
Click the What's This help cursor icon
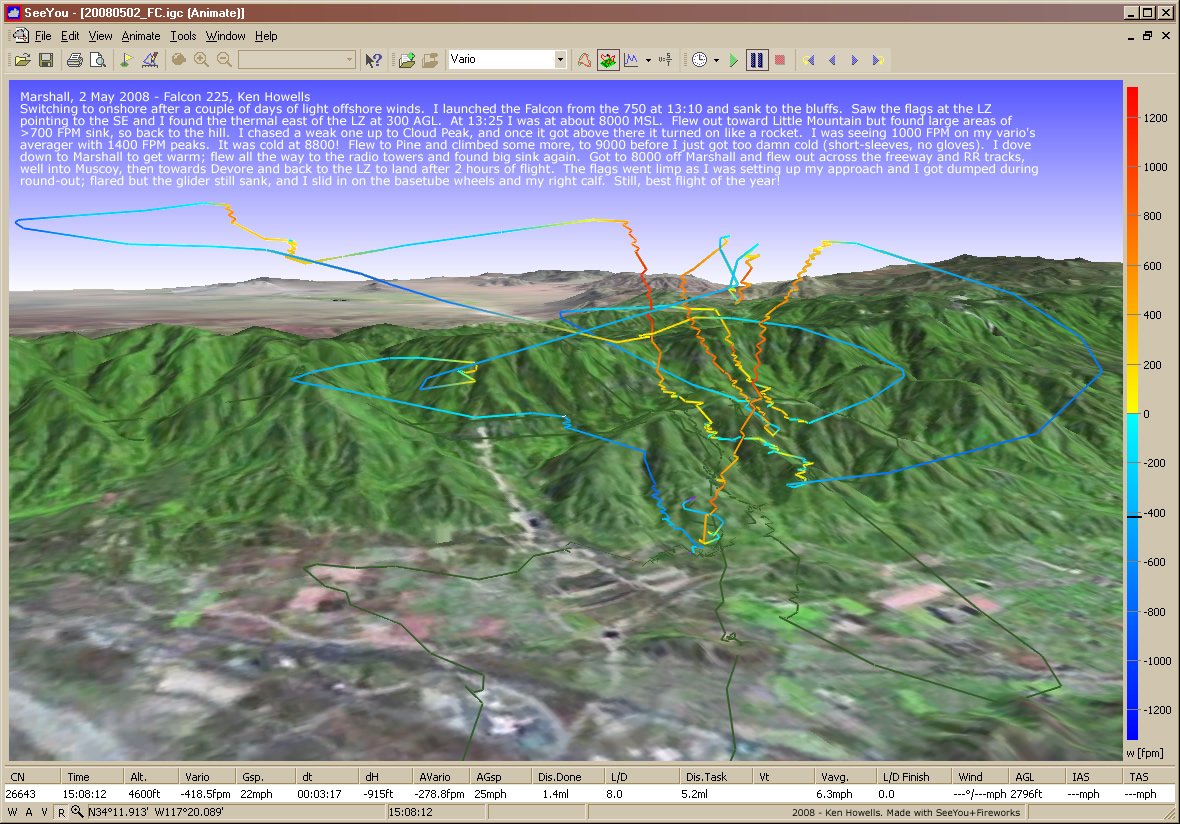tap(373, 60)
